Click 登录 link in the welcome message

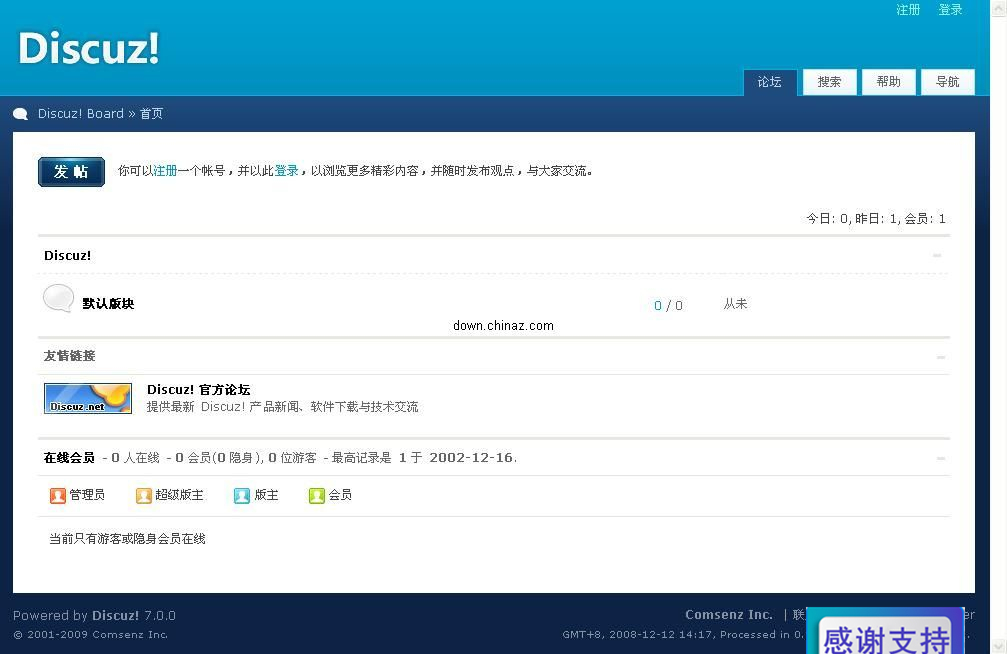286,171
